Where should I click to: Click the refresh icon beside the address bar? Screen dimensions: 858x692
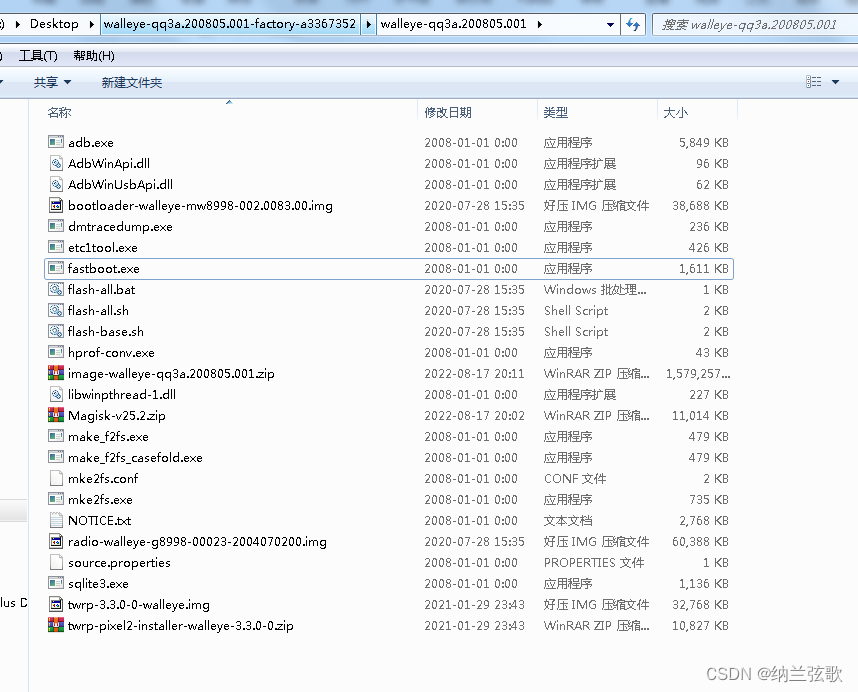pyautogui.click(x=634, y=22)
